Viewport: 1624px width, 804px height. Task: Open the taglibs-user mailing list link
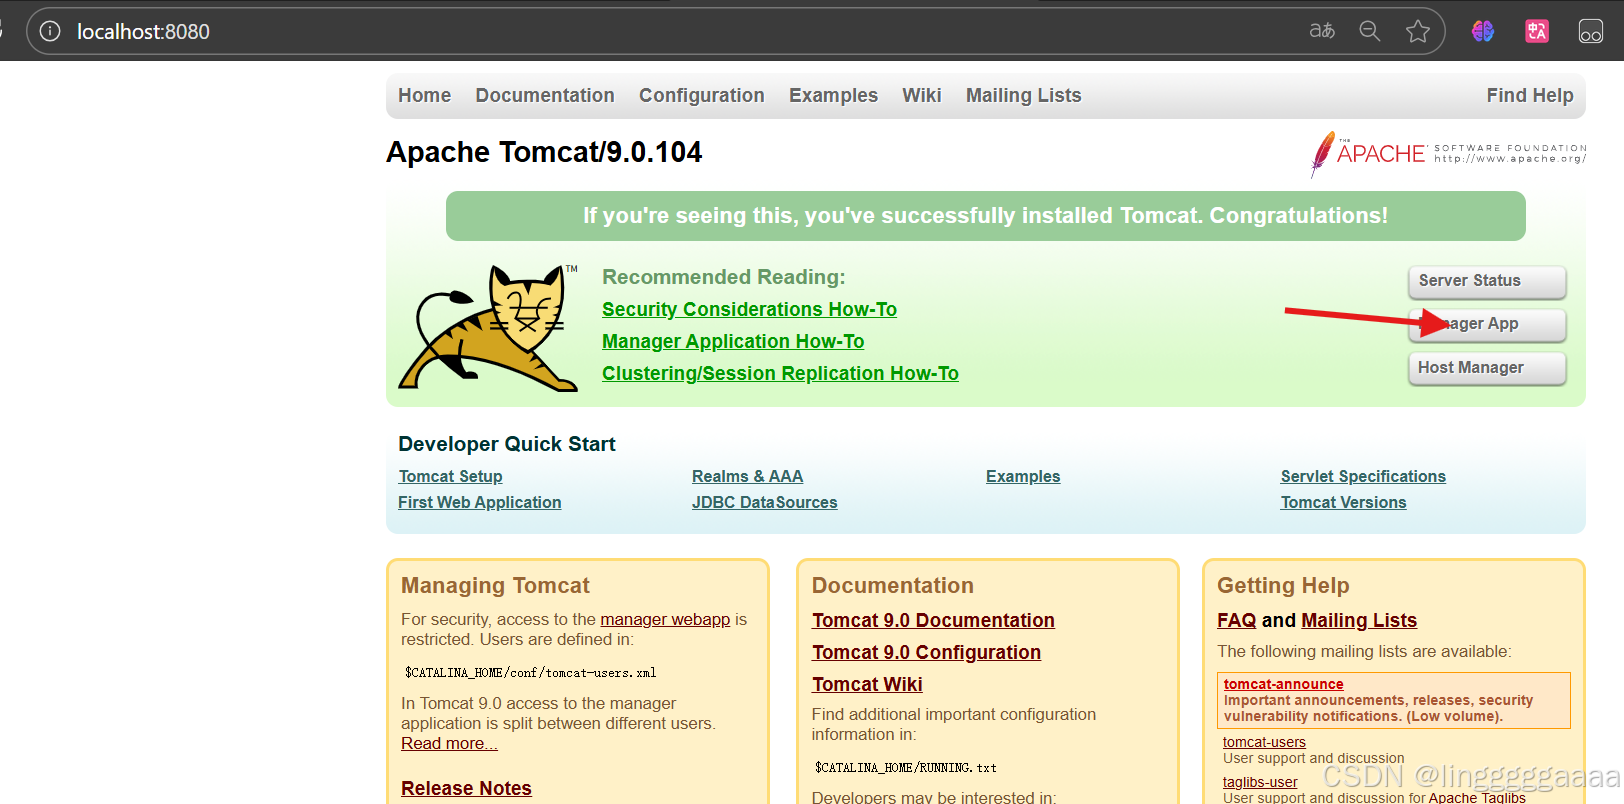click(x=1260, y=782)
